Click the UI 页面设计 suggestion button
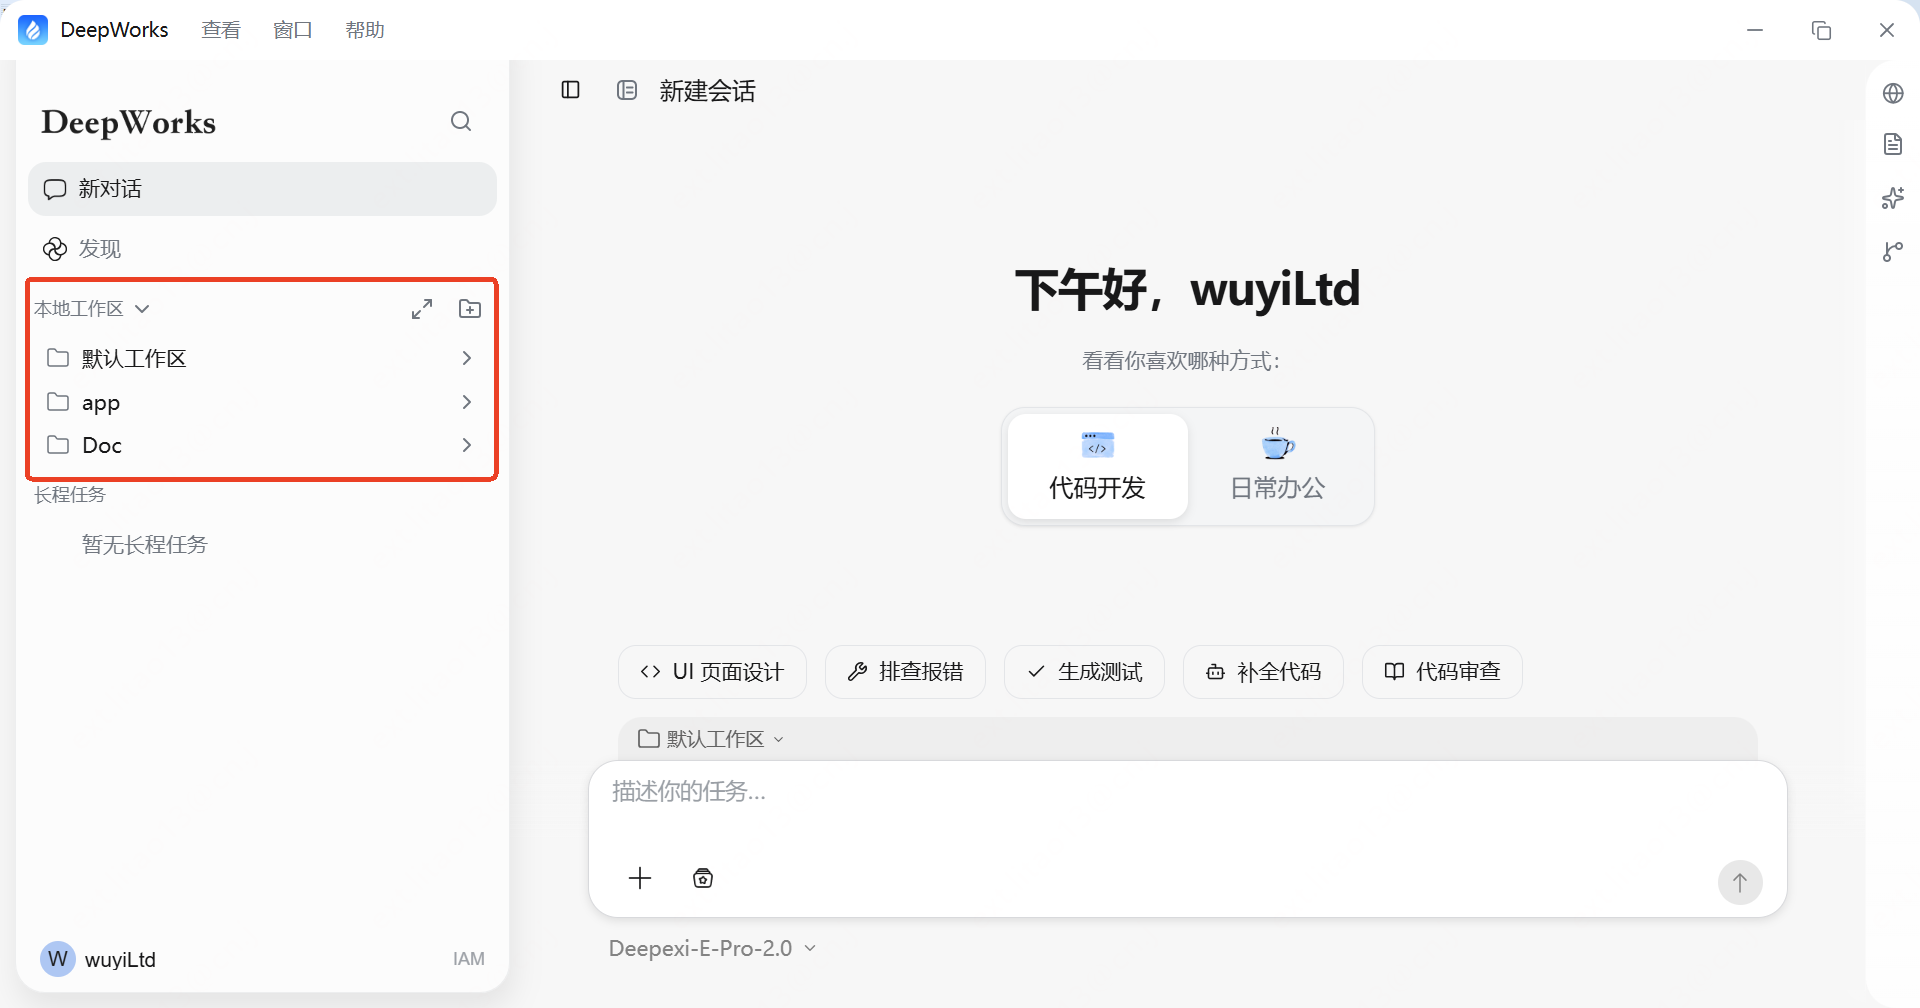 [712, 672]
